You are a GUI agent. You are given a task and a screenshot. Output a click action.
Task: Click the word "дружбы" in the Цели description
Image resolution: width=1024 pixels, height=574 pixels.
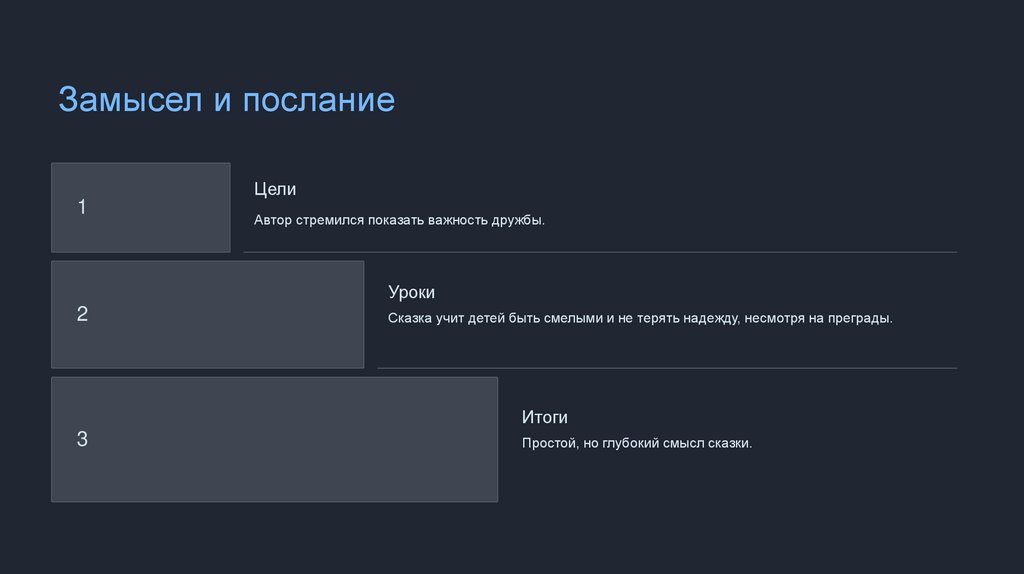[x=517, y=220]
